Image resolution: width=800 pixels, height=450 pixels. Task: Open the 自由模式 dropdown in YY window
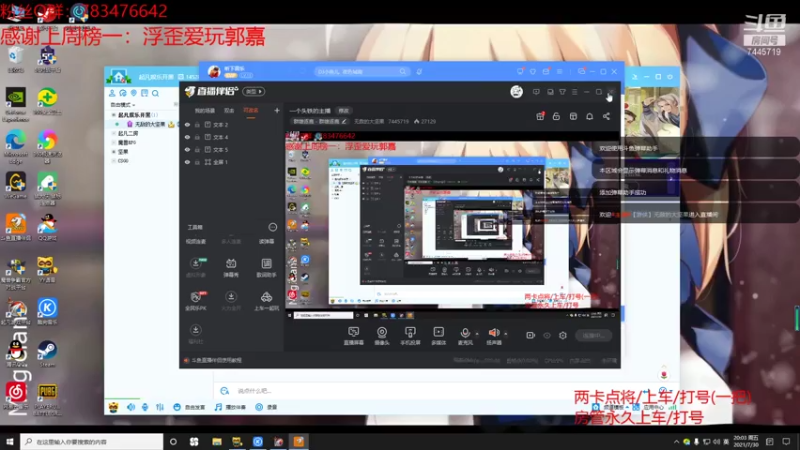point(122,105)
